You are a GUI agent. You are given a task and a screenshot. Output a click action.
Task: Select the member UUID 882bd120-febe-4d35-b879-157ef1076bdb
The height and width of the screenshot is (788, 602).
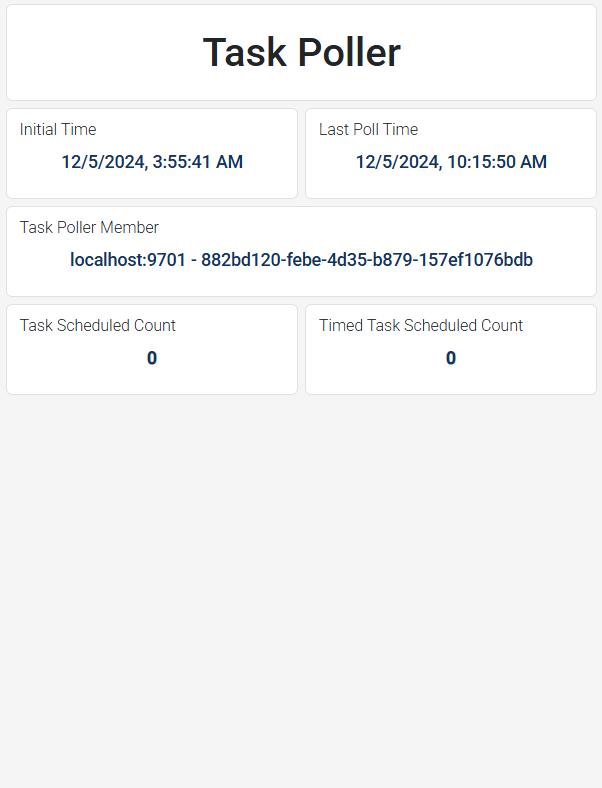pyautogui.click(x=367, y=260)
